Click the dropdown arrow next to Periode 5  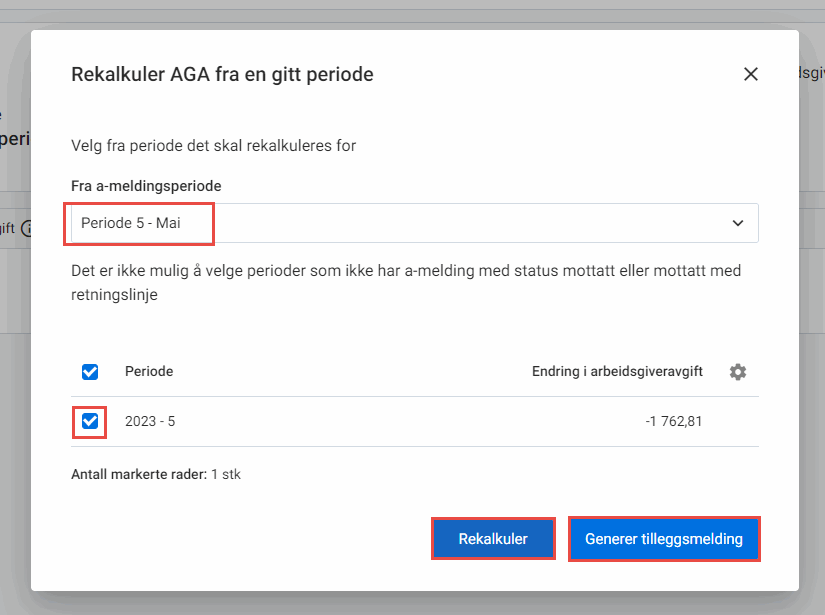(x=738, y=223)
